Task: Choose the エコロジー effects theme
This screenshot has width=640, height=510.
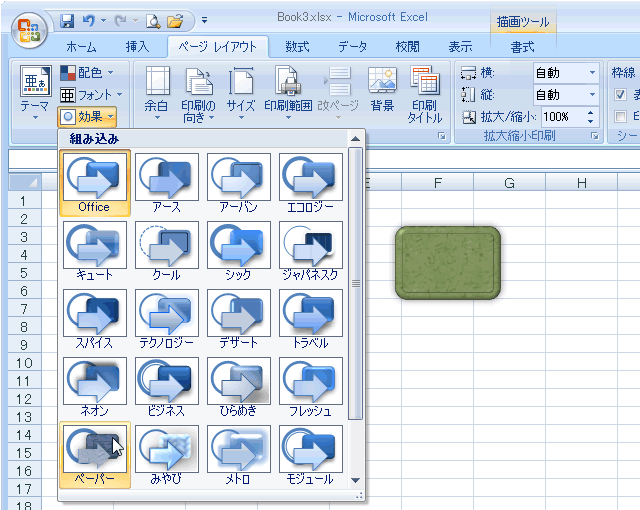Action: 311,183
